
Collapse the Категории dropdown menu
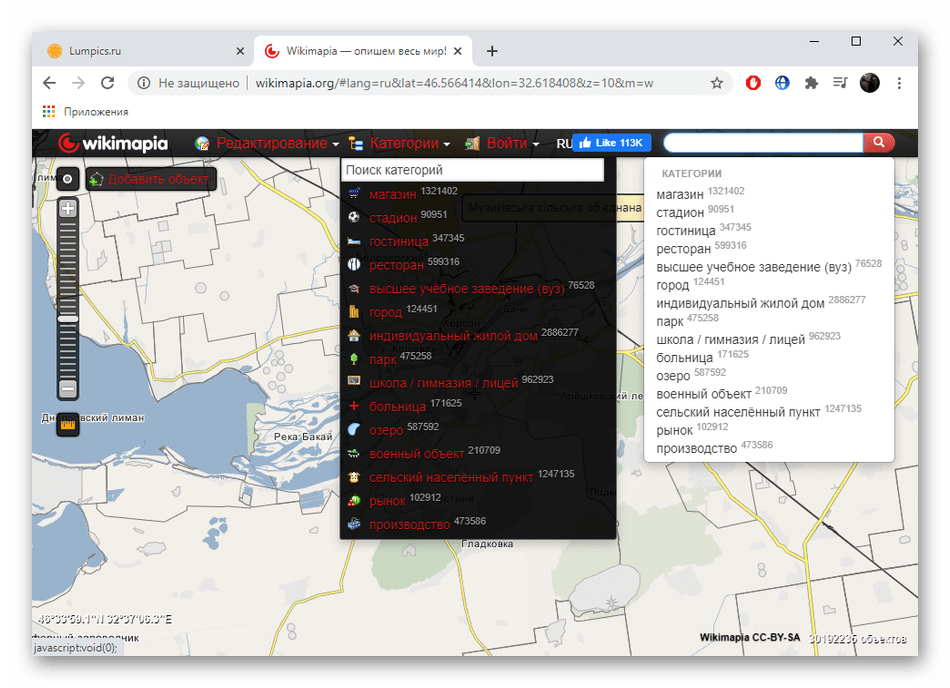coord(400,144)
